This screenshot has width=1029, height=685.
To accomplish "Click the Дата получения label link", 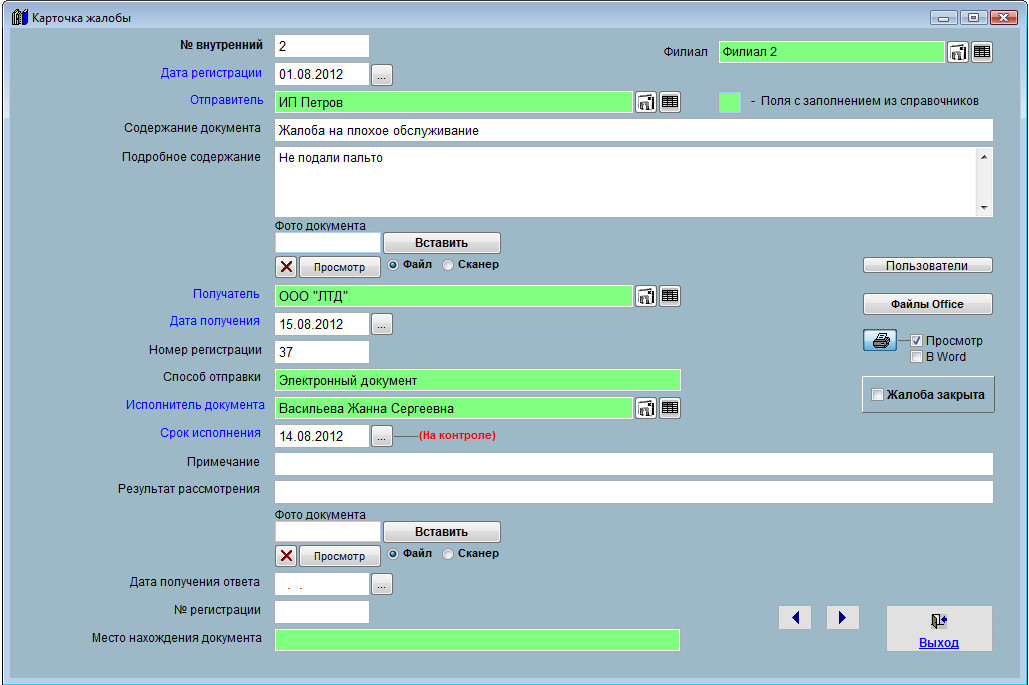I will coord(215,321).
